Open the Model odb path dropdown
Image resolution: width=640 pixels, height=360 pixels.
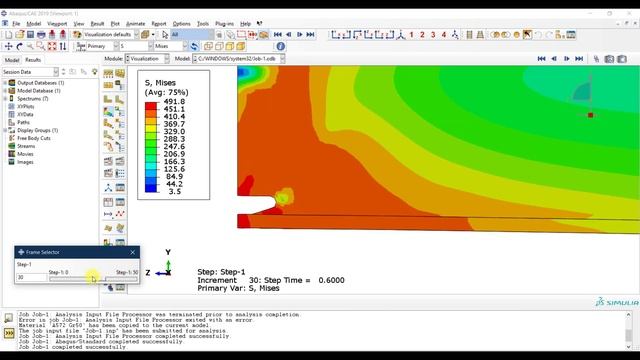tap(239, 59)
